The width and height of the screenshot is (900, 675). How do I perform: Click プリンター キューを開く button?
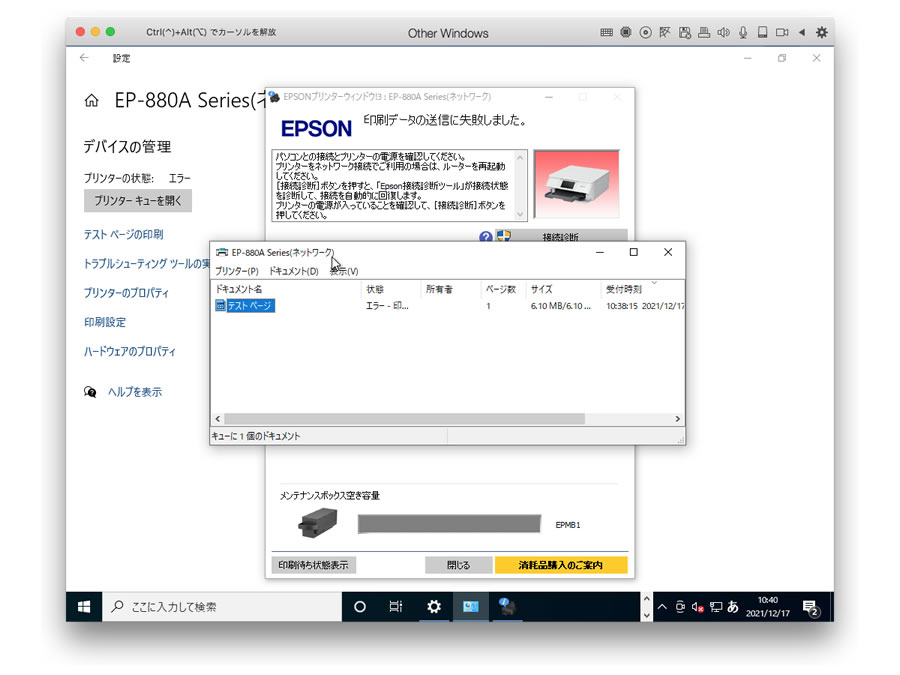[x=138, y=201]
